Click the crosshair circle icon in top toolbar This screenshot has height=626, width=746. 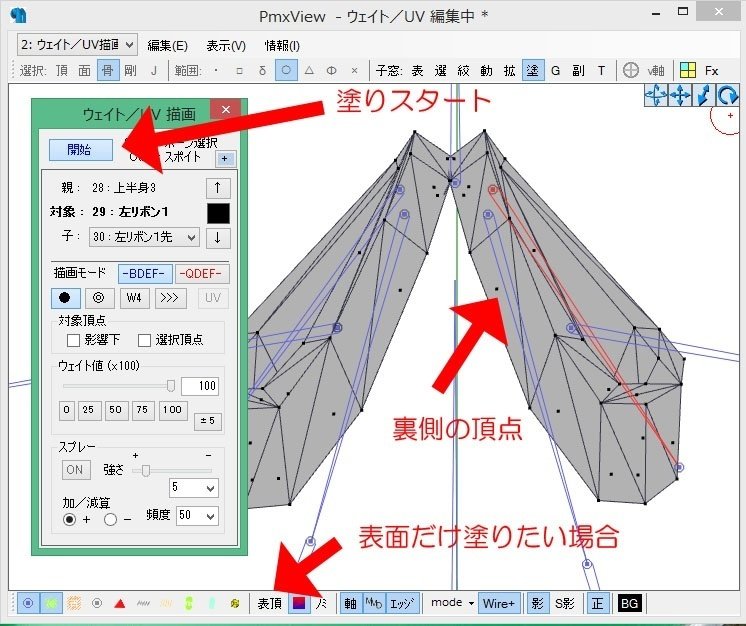coord(630,71)
